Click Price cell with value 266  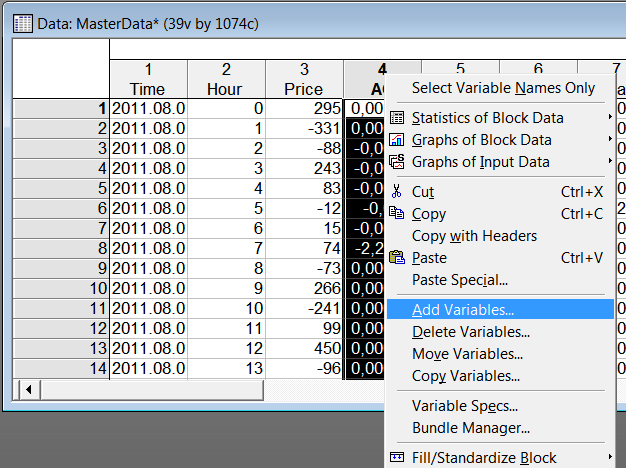(x=304, y=288)
